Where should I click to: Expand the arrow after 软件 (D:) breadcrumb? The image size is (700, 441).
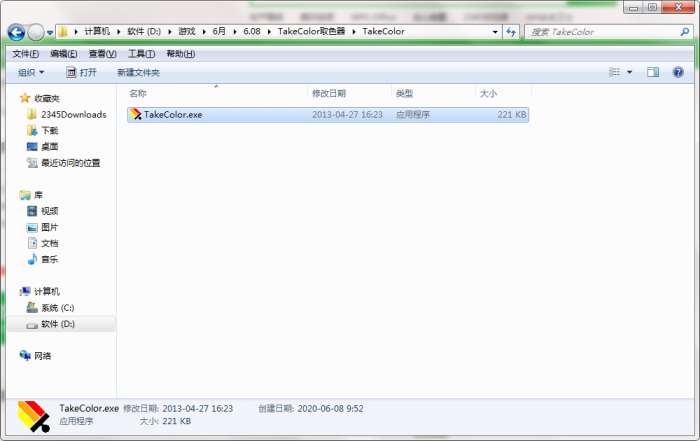(170, 32)
